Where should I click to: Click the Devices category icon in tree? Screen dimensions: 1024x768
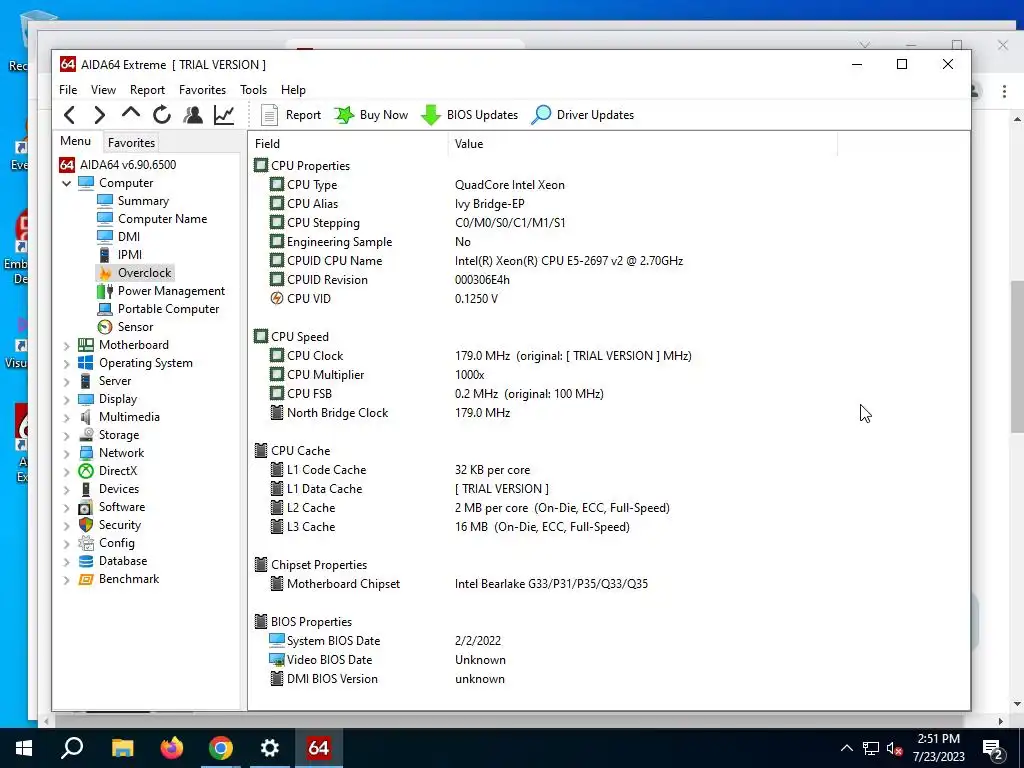[x=86, y=488]
